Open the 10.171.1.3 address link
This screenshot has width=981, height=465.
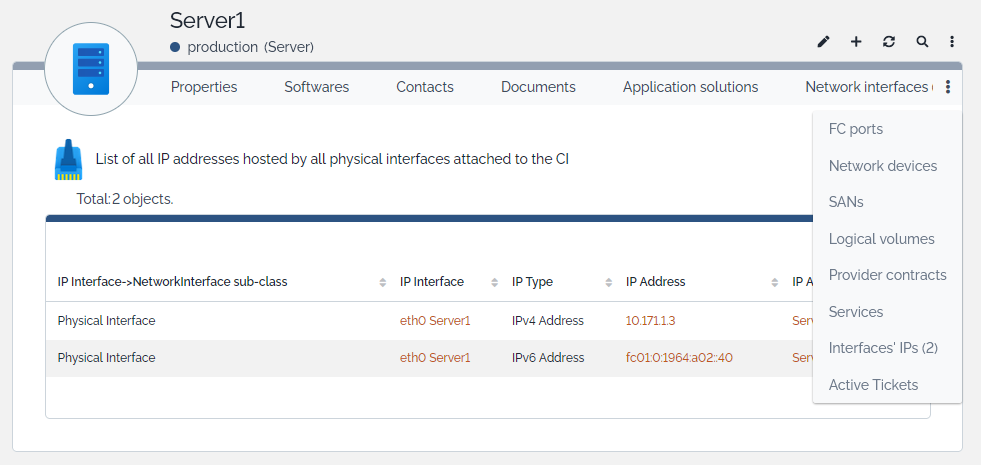pyautogui.click(x=650, y=321)
